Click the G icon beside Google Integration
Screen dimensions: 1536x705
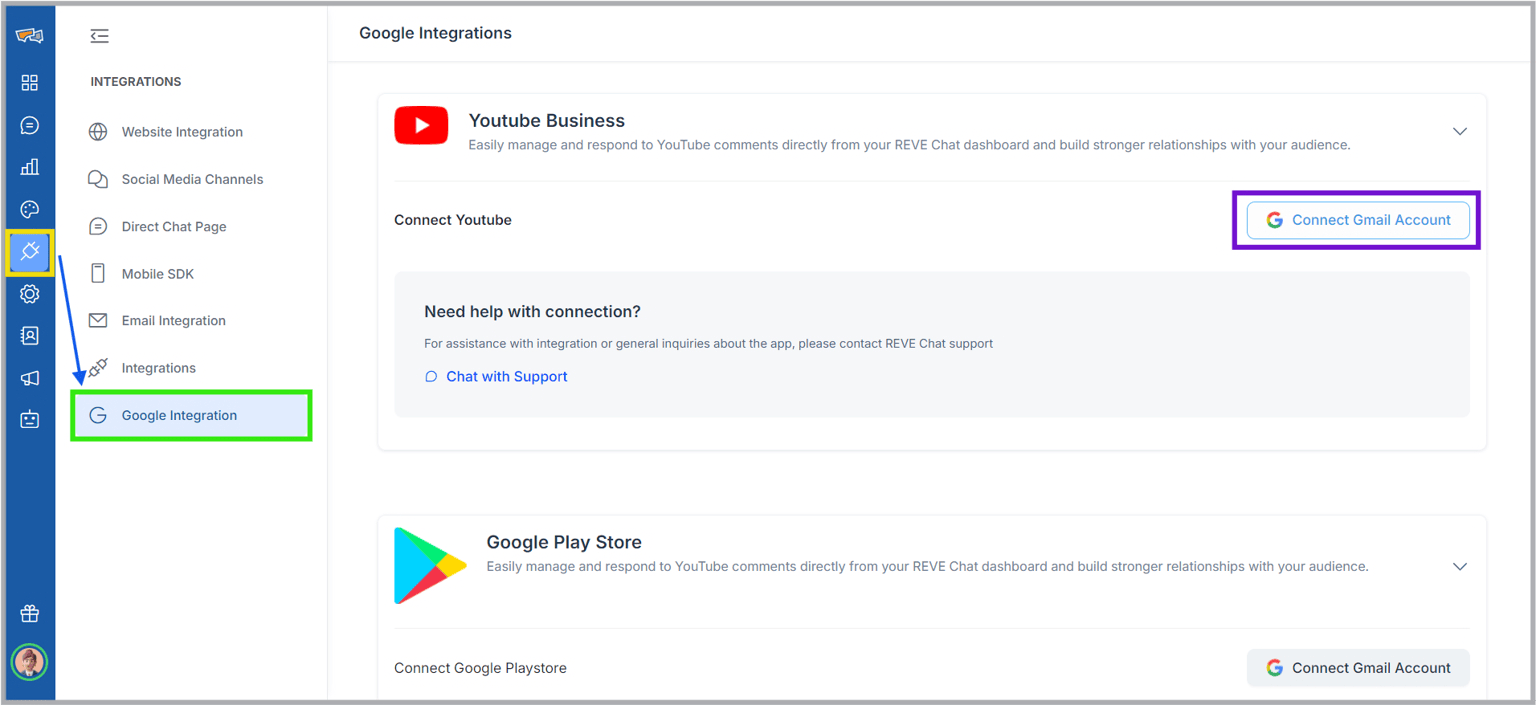[x=98, y=415]
